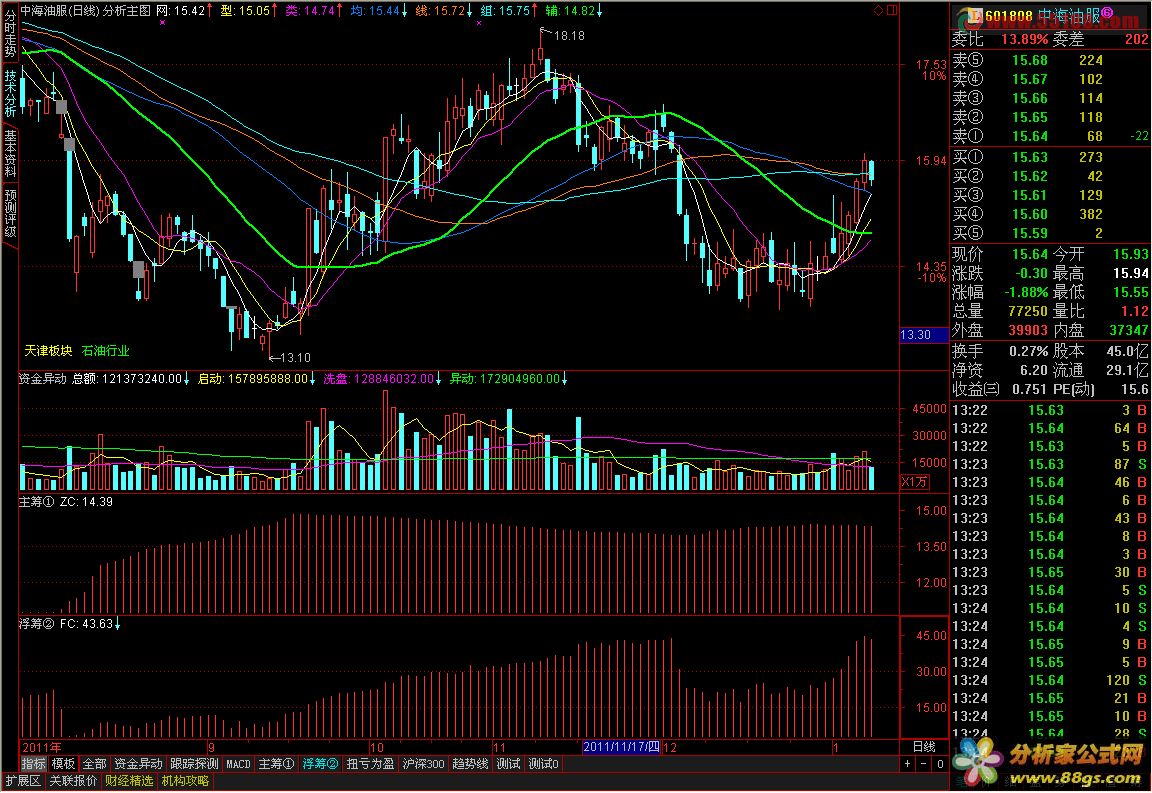
Task: Select the 指标 tab
Action: [x=33, y=764]
